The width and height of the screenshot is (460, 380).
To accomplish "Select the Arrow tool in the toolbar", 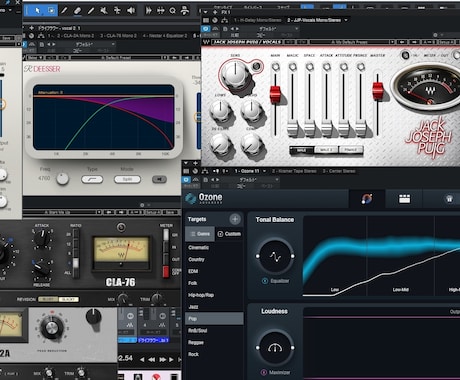I will click(x=37, y=11).
